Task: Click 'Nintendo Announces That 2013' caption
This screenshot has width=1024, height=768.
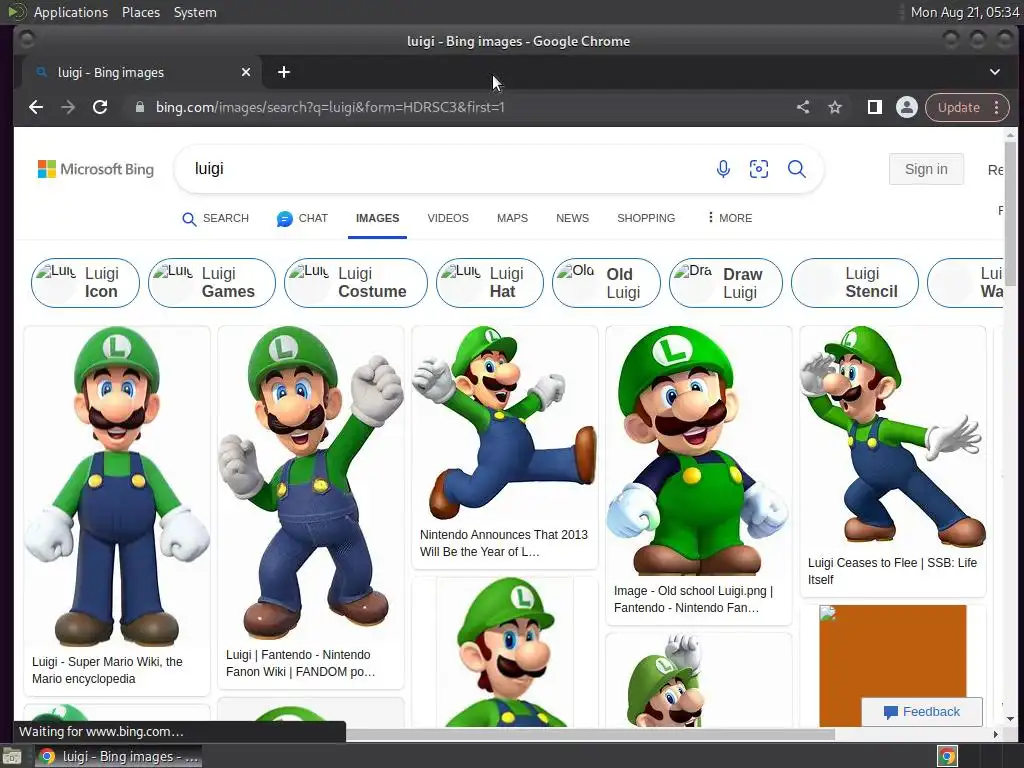Action: pyautogui.click(x=504, y=543)
